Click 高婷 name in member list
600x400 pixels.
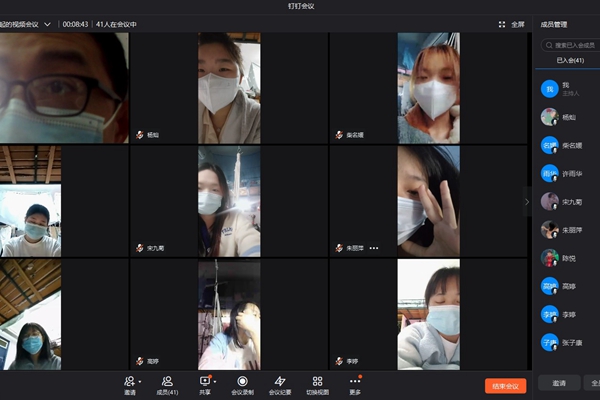click(569, 286)
